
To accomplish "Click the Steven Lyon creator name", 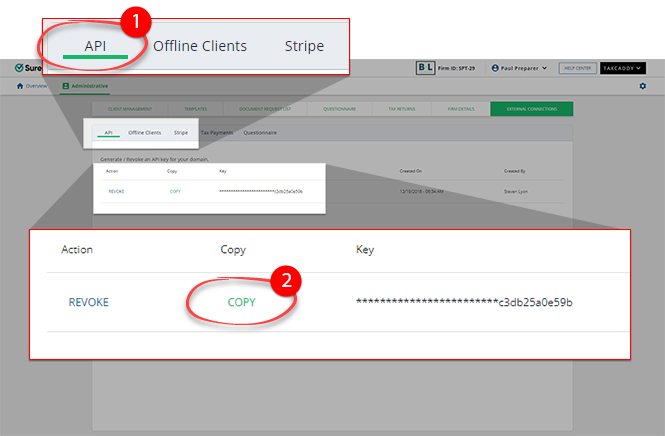I will pos(516,191).
